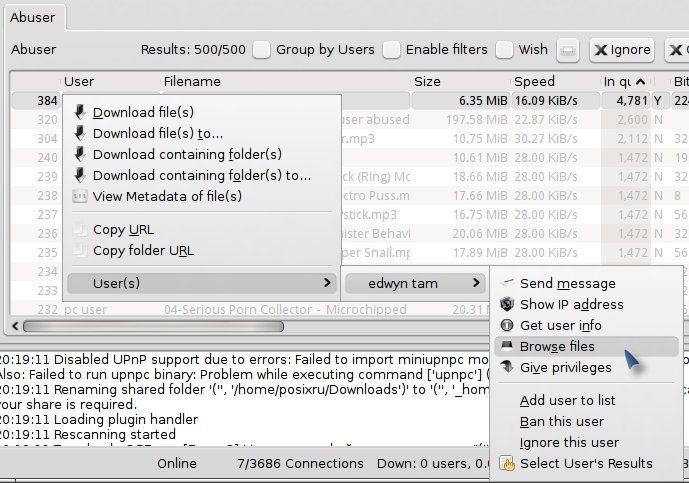This screenshot has height=483, width=689.
Task: Select result row 384 with 6.35 MiB
Action: click(349, 101)
